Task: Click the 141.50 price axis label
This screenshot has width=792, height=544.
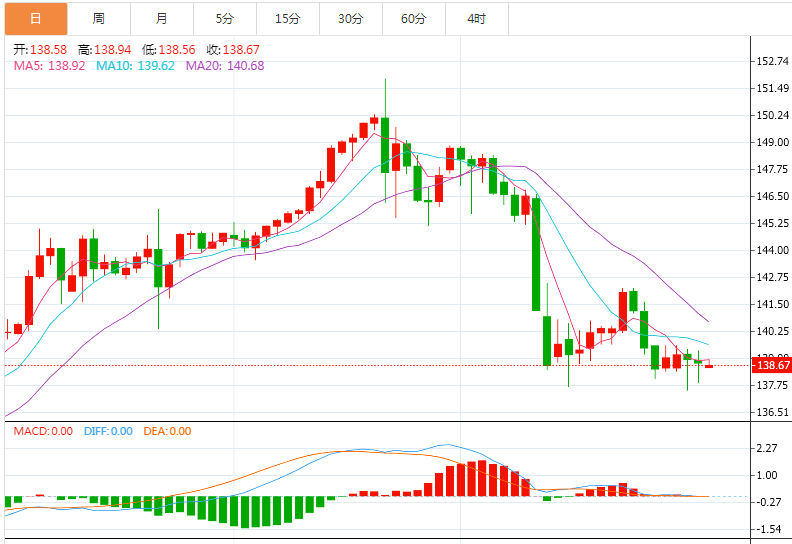Action: (772, 304)
